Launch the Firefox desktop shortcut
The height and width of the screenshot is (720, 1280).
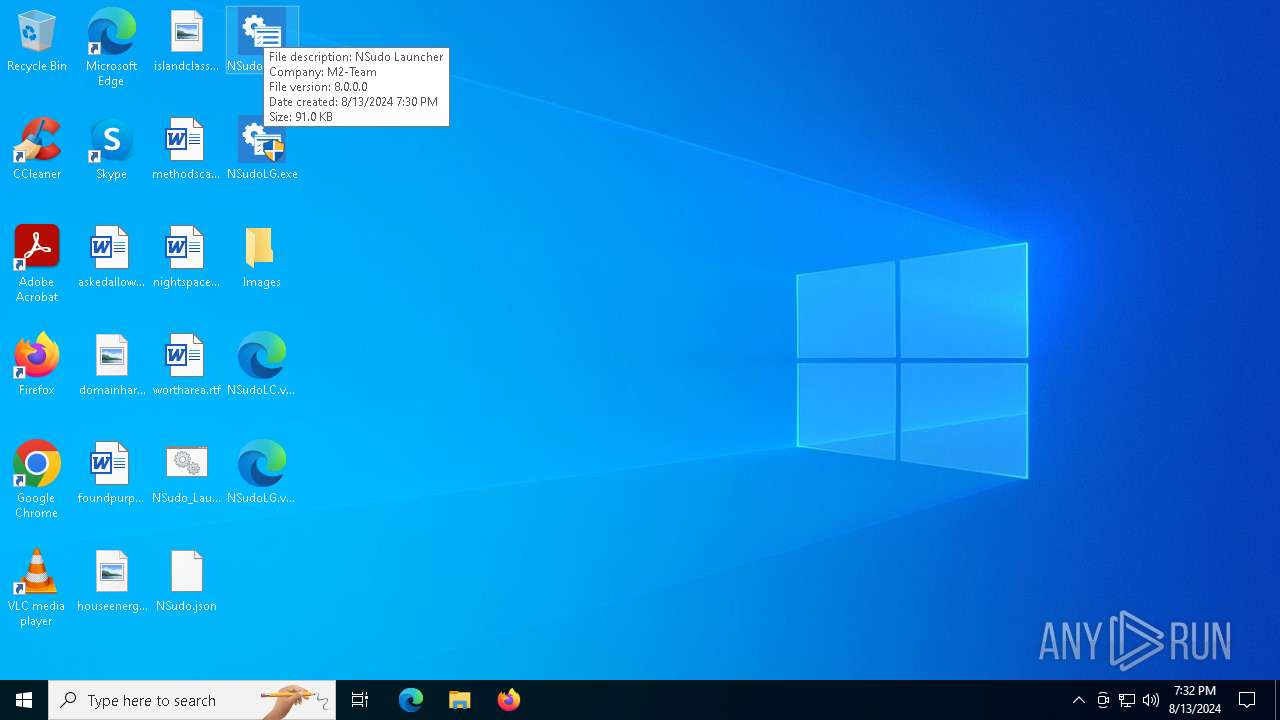click(37, 365)
